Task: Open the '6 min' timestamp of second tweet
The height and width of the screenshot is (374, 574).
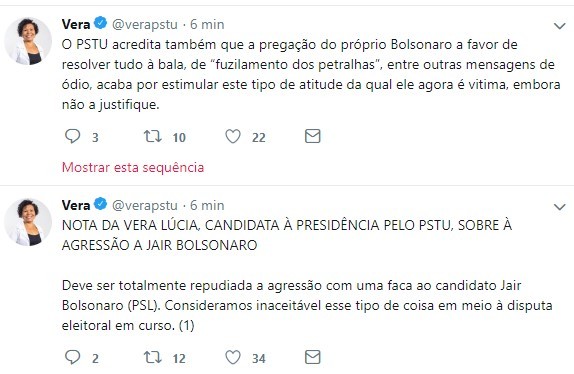Action: click(207, 205)
